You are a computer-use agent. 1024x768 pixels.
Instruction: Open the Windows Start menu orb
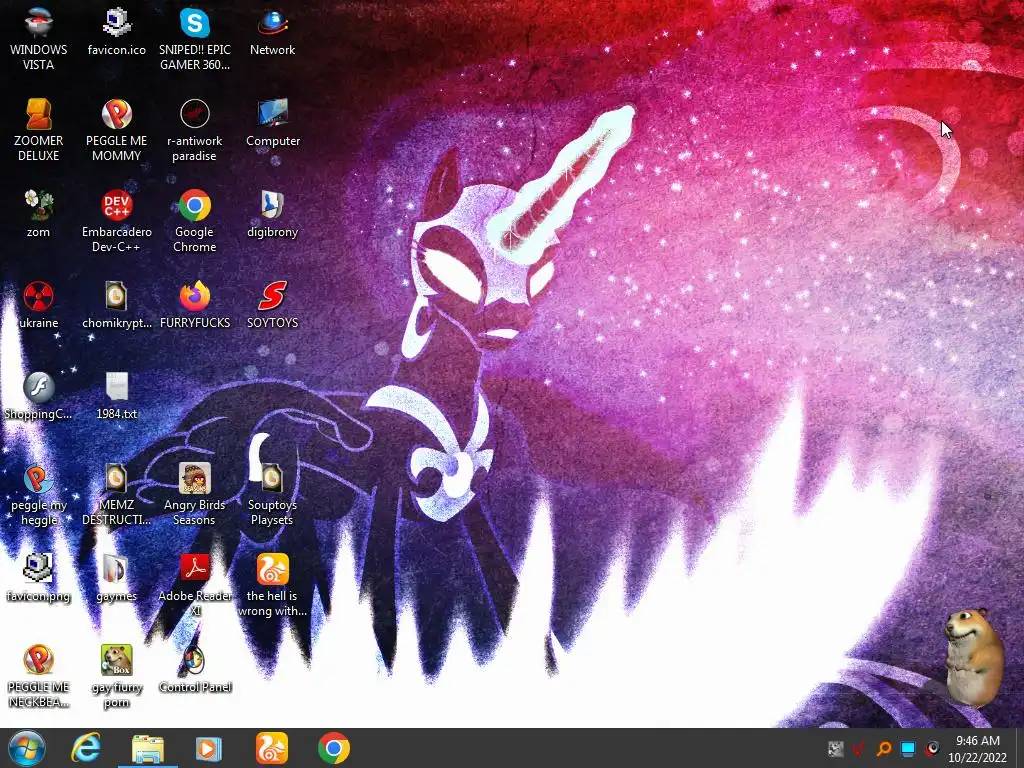[x=27, y=748]
